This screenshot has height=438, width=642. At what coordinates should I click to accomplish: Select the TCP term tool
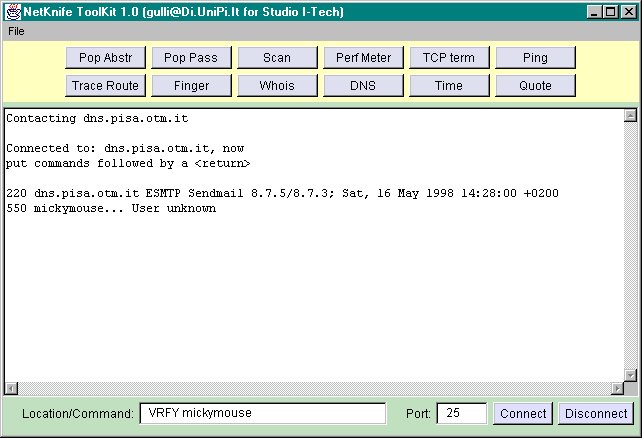449,58
